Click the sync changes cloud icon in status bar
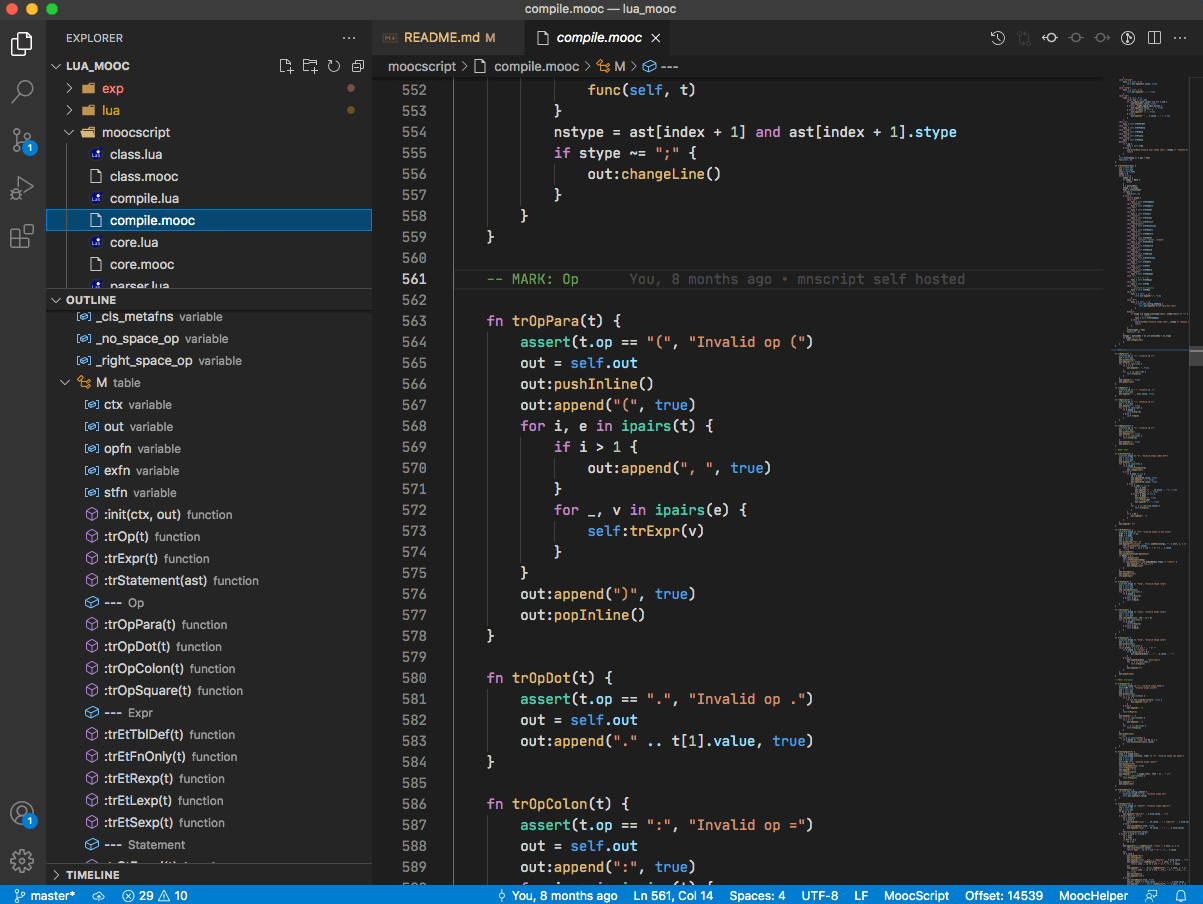The height and width of the screenshot is (904, 1203). click(x=98, y=895)
